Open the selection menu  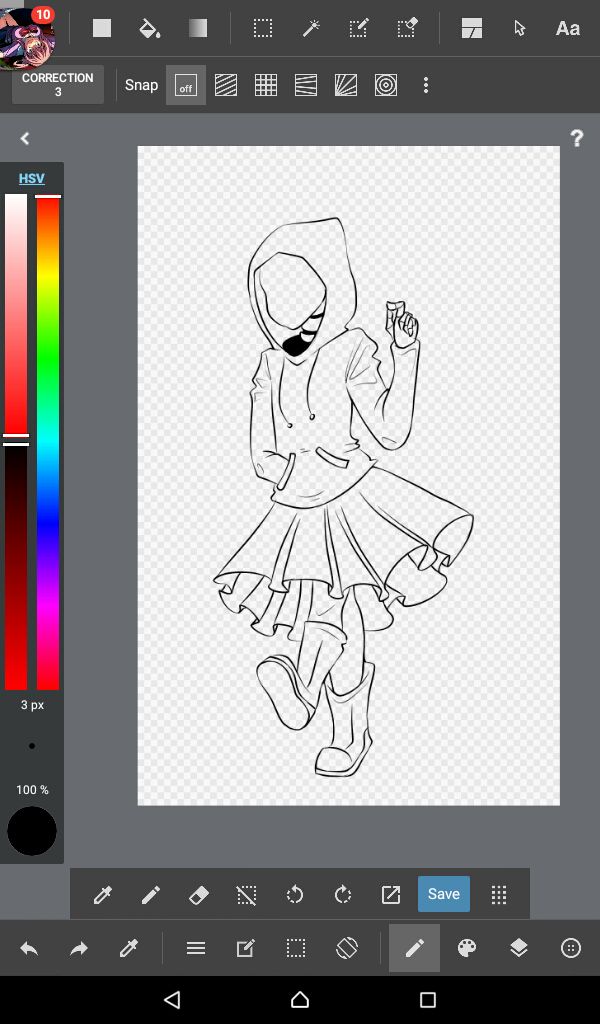point(296,948)
